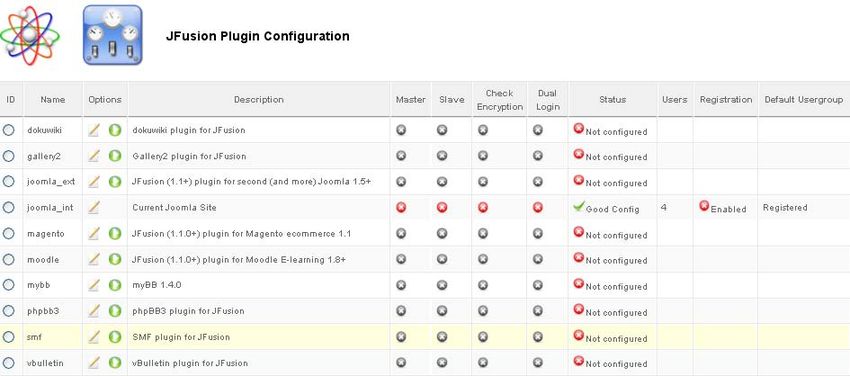Click the green checkmark Good Config status

pos(578,206)
